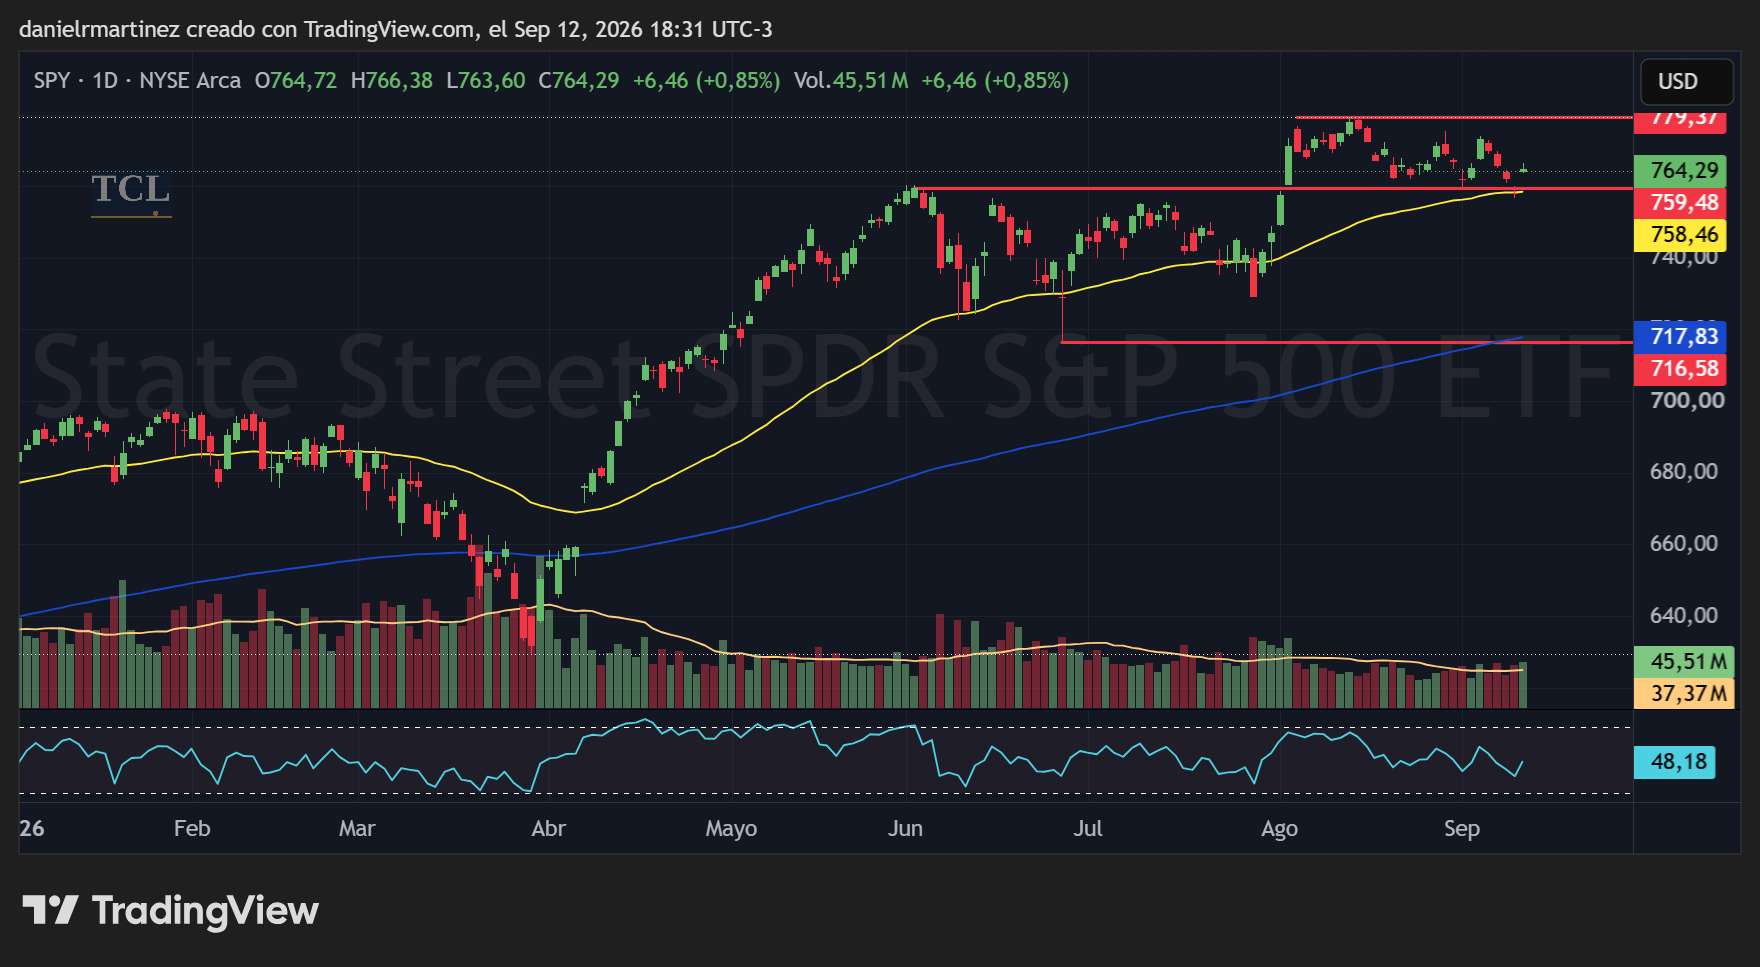
Task: Click the SPY 1D NYSE Arca symbol legend
Action: click(137, 81)
